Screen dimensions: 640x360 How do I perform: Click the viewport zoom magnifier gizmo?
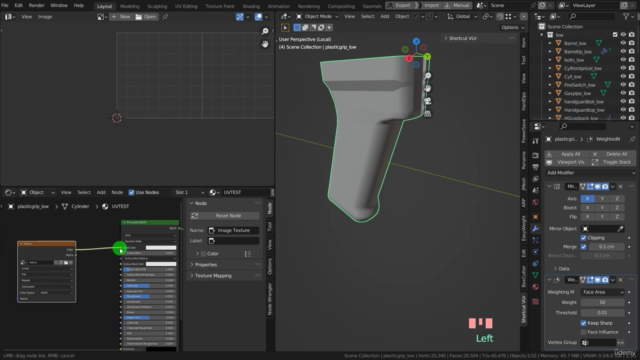pos(428,76)
